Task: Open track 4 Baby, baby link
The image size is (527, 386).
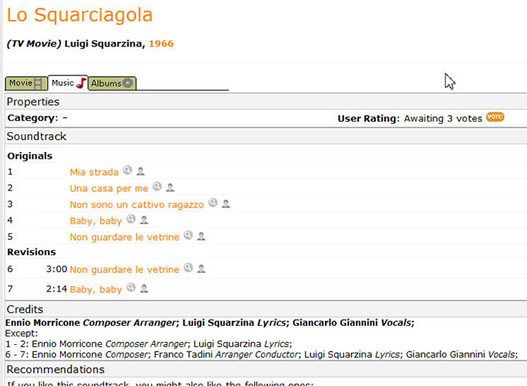Action: tap(96, 221)
